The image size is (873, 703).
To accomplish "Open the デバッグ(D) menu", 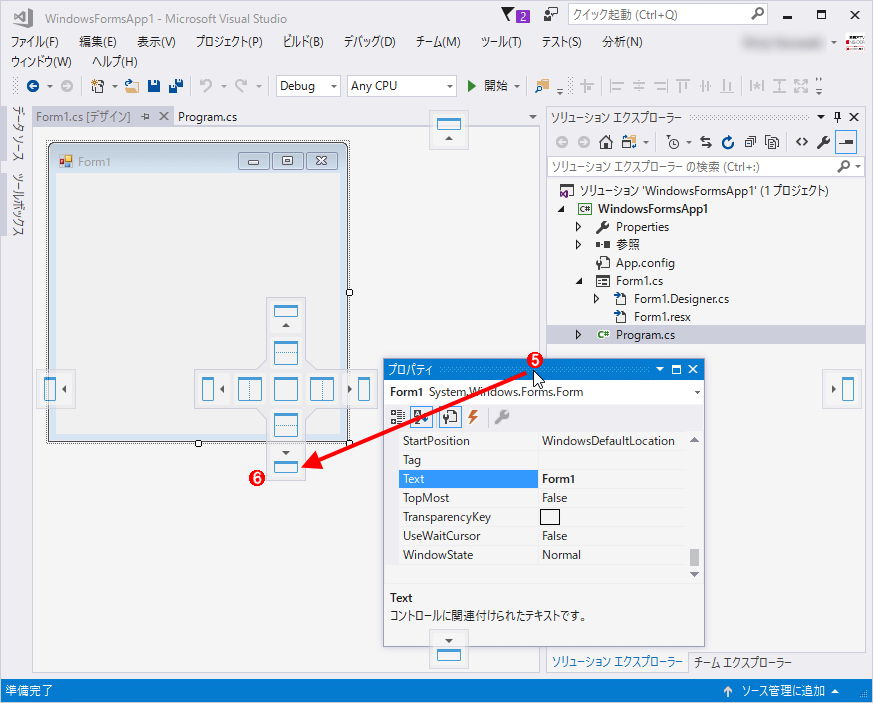I will click(x=370, y=42).
